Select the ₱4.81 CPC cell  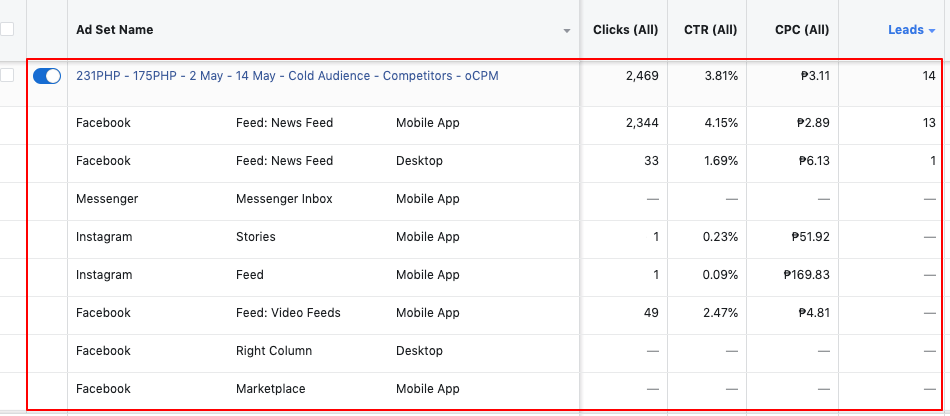pos(814,313)
